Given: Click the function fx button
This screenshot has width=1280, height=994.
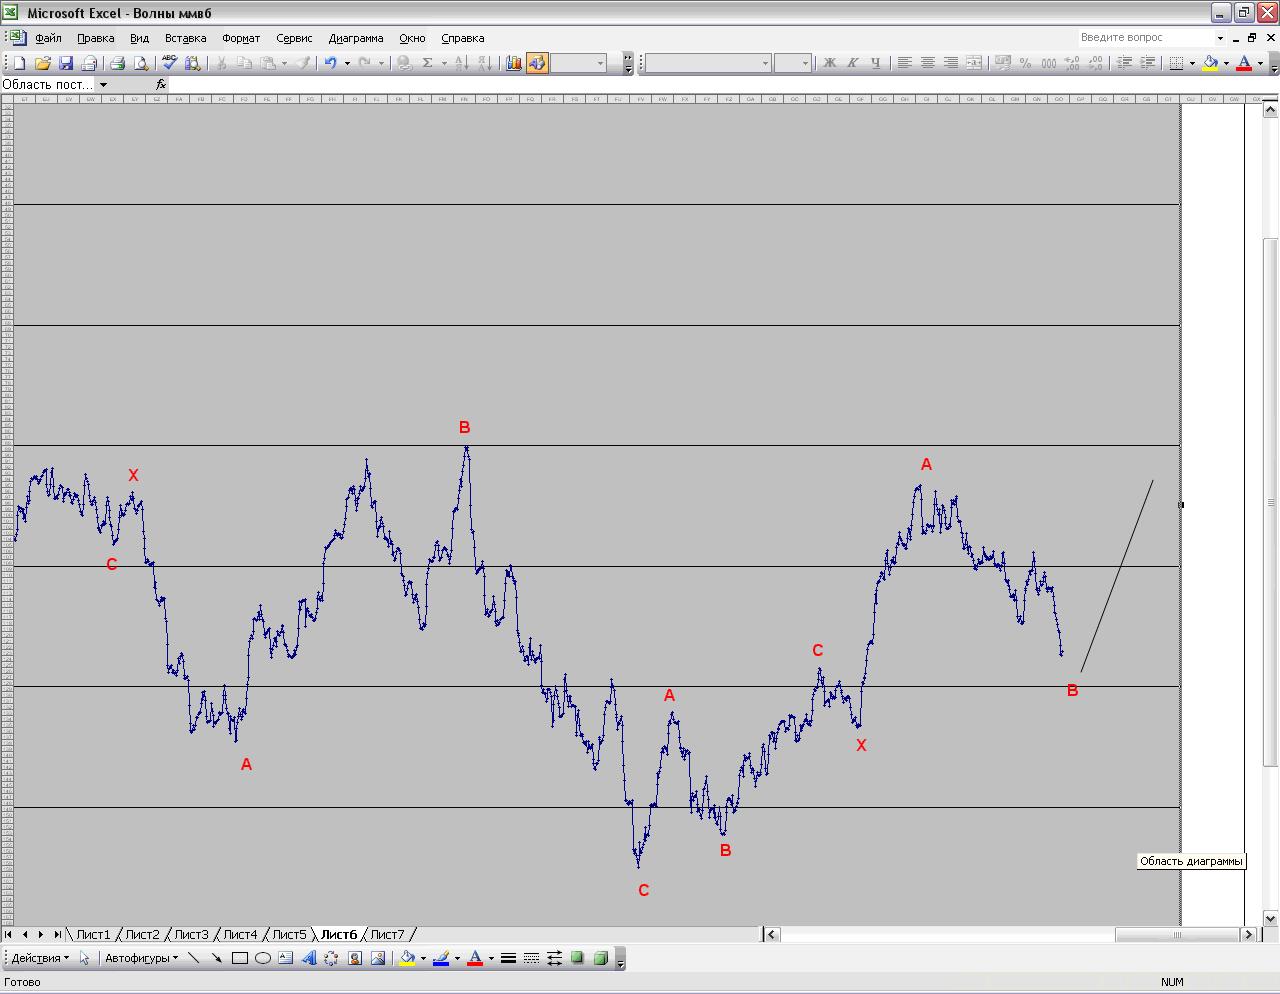Looking at the screenshot, I should 161,85.
